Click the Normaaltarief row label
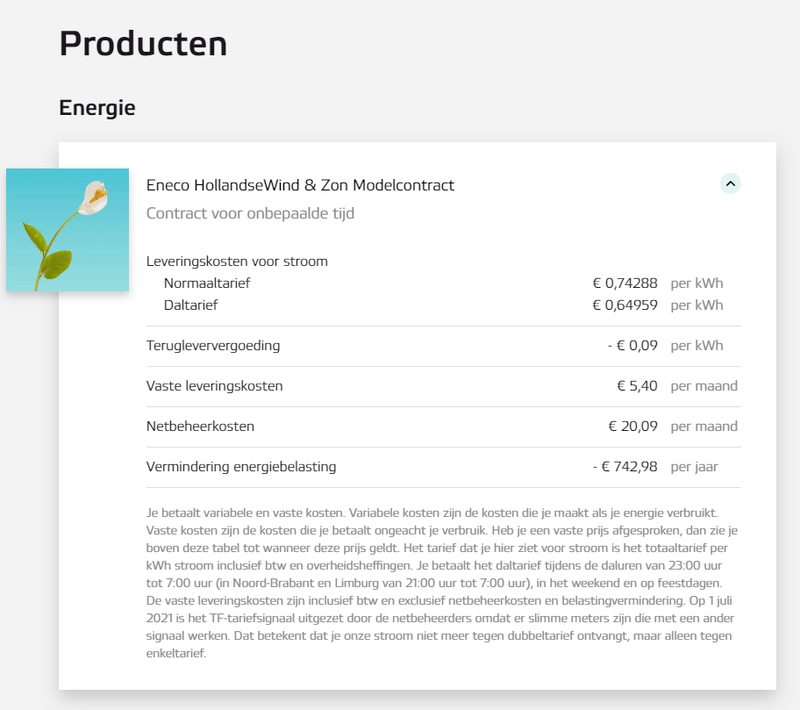 tap(206, 283)
